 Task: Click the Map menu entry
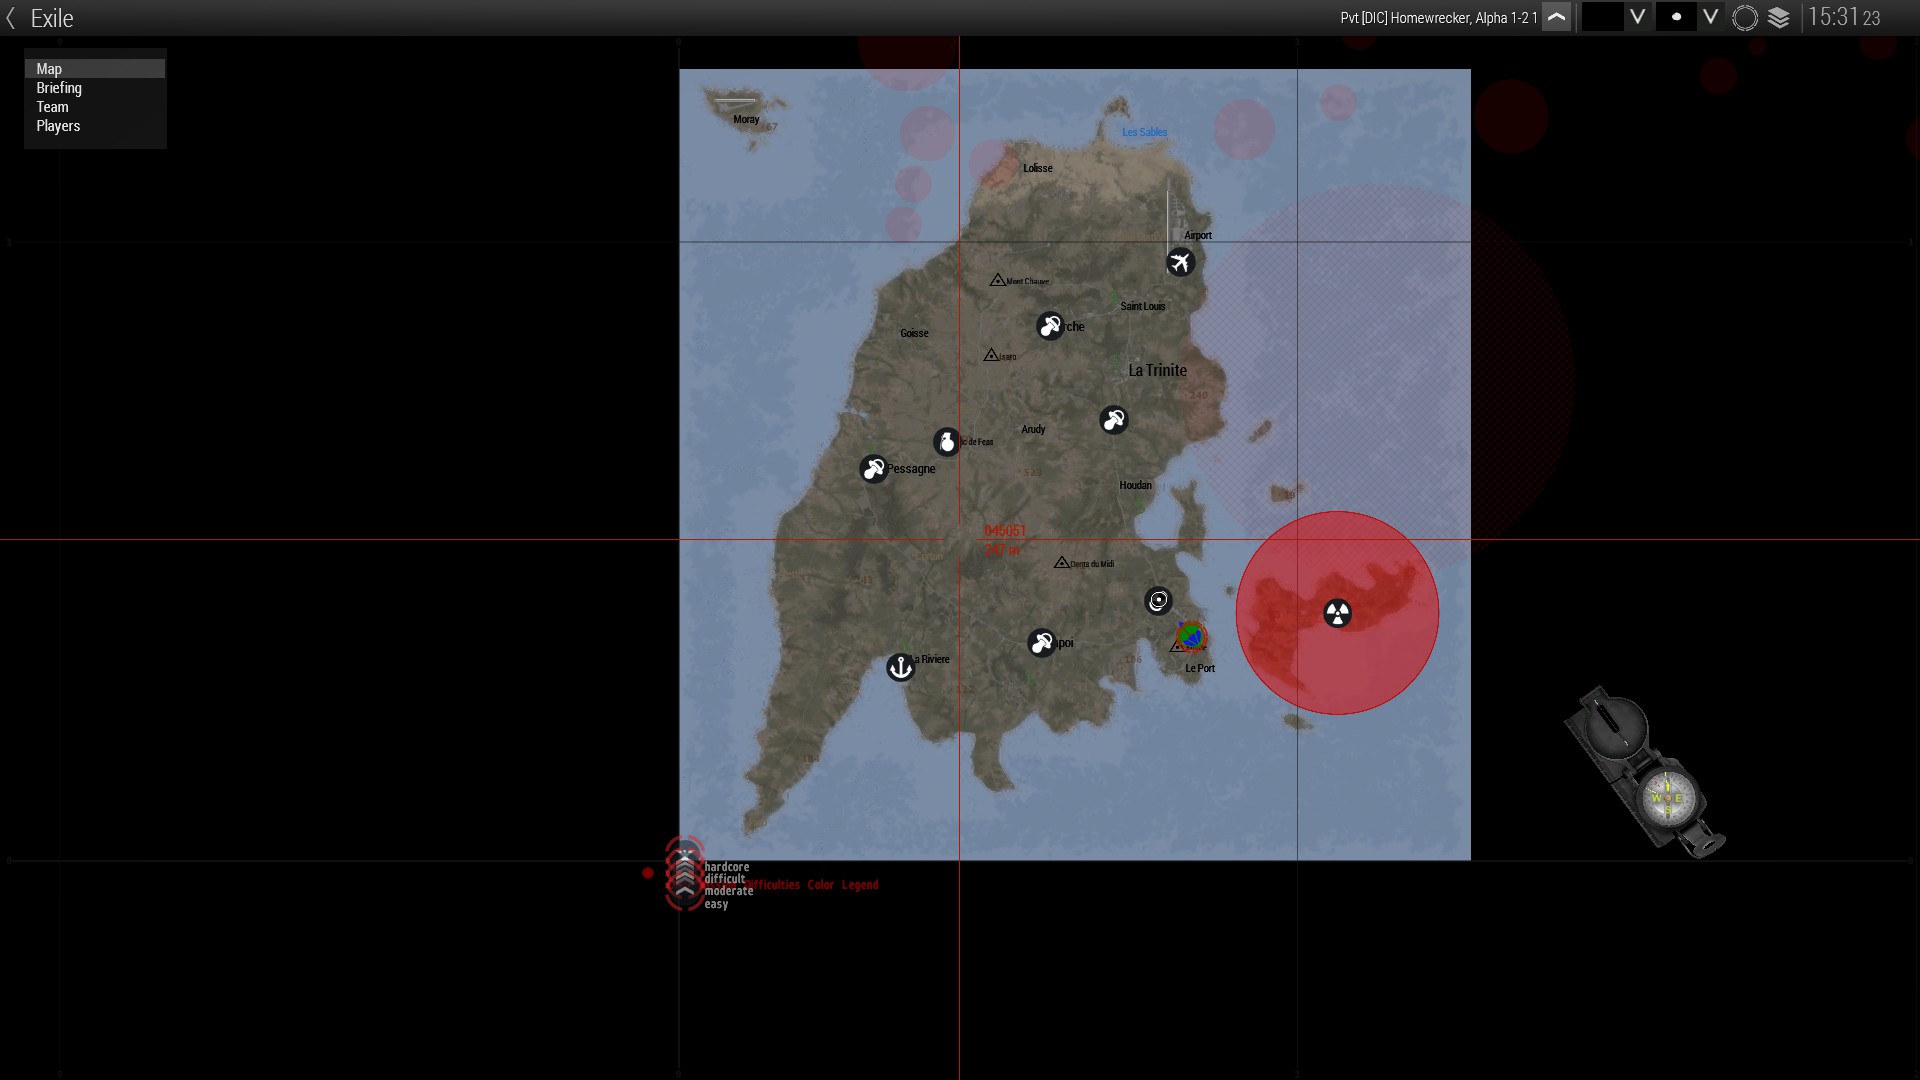49,69
